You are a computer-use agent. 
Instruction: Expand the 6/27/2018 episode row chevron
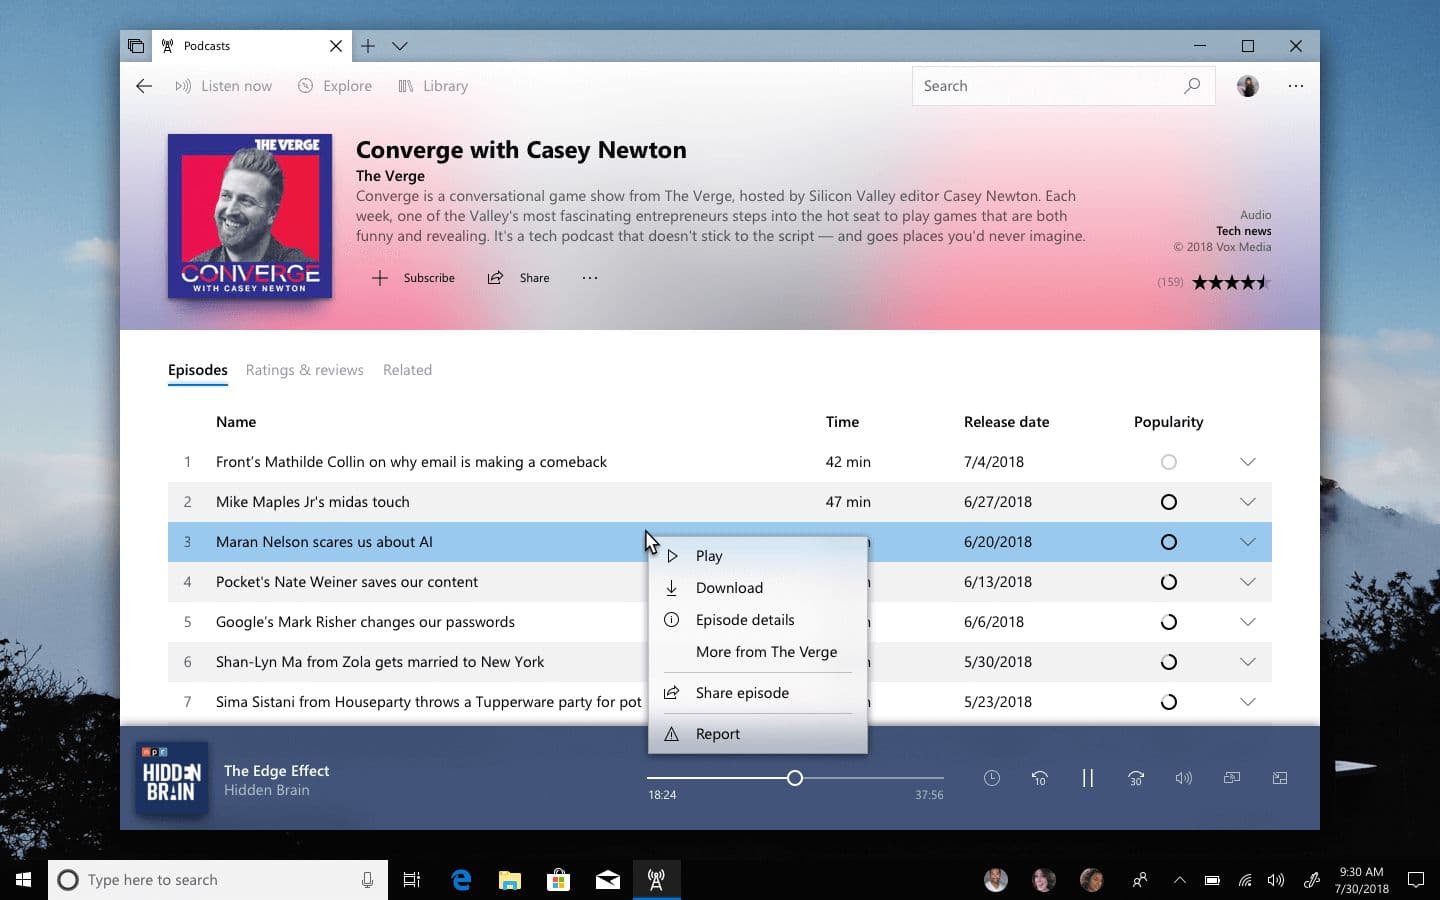(x=1248, y=502)
